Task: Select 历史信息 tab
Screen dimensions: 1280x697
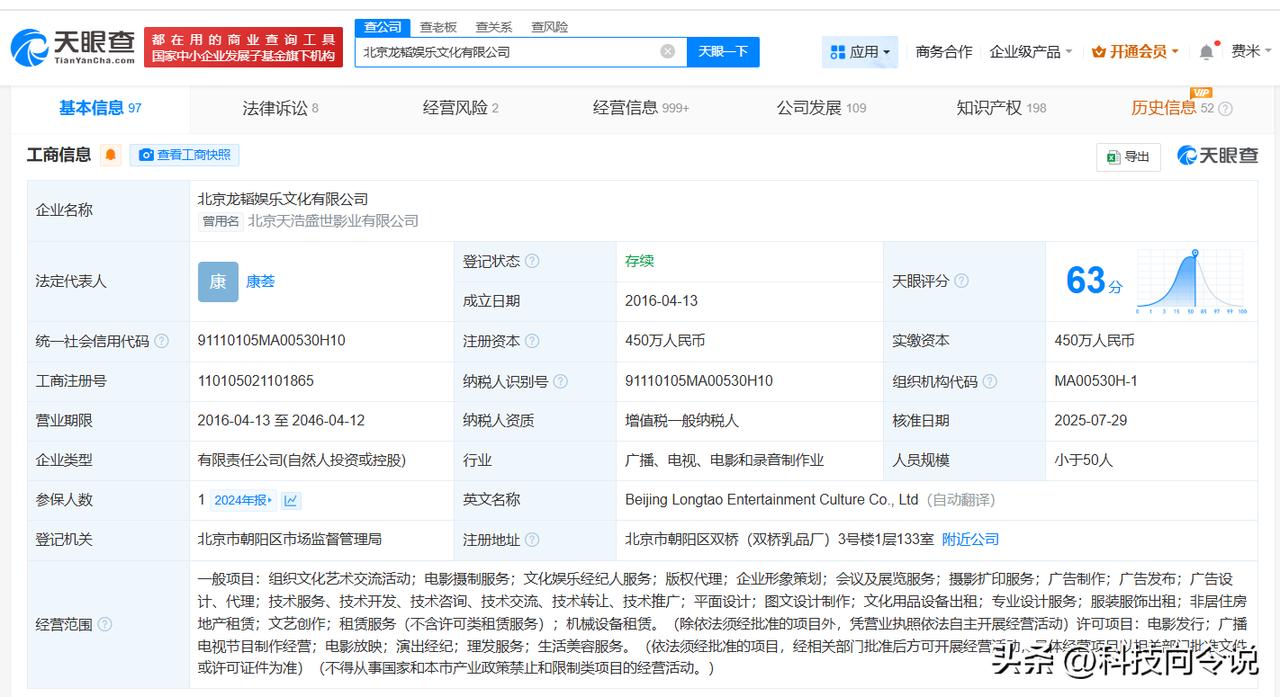Action: pyautogui.click(x=1172, y=108)
